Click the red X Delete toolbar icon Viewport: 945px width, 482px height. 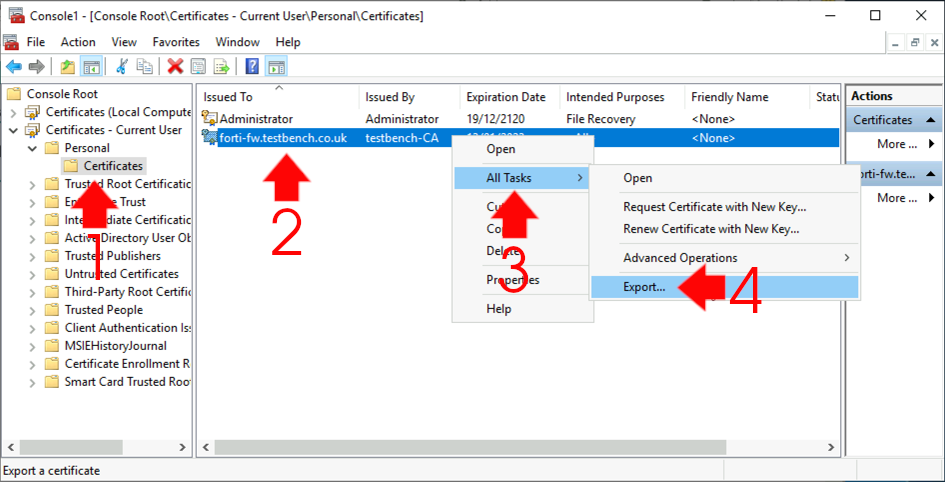[175, 66]
